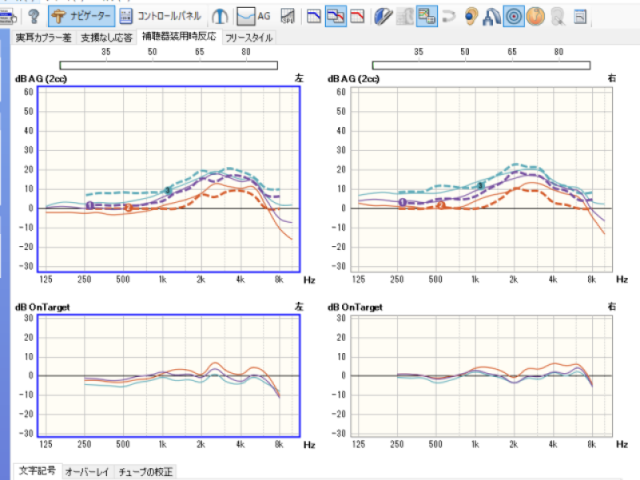The height and width of the screenshot is (480, 640).
Task: Switch to the 実耳カプラー差 tab
Action: [44, 37]
